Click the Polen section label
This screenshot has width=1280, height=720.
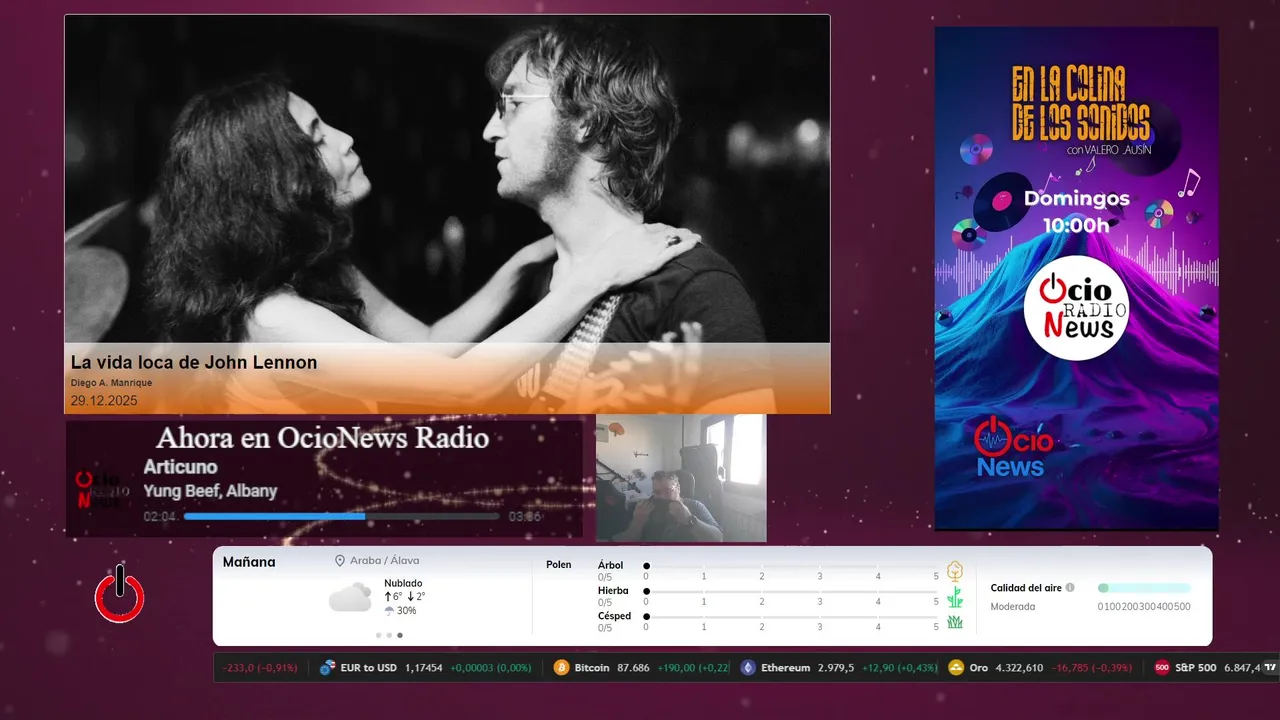click(559, 565)
